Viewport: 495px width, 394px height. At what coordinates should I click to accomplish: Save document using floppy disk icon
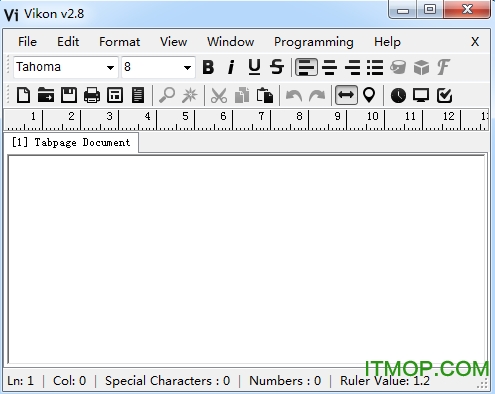[69, 95]
